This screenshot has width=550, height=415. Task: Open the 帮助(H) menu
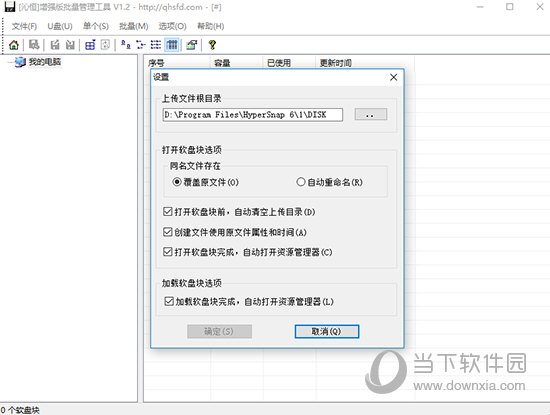click(x=211, y=26)
